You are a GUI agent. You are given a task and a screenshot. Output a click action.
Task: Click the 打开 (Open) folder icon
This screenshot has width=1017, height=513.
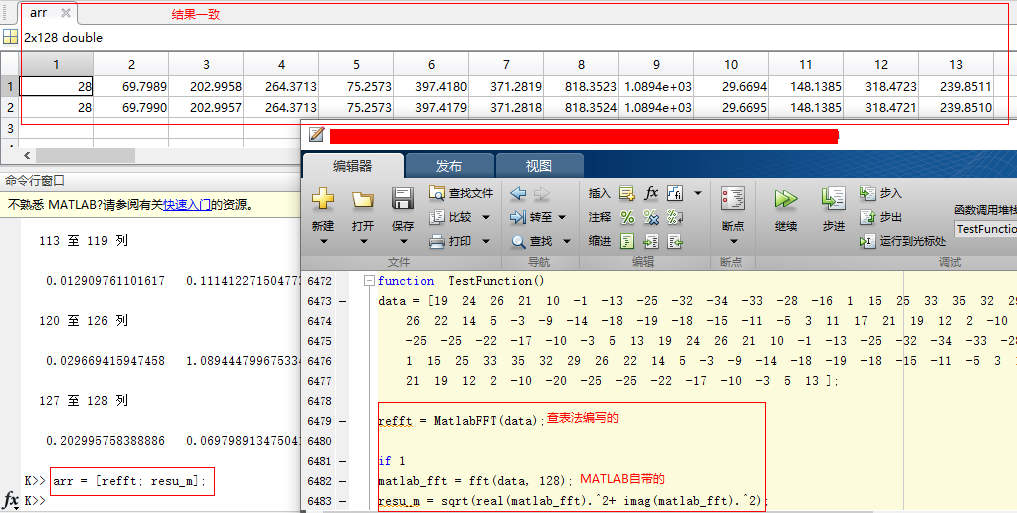pyautogui.click(x=363, y=199)
